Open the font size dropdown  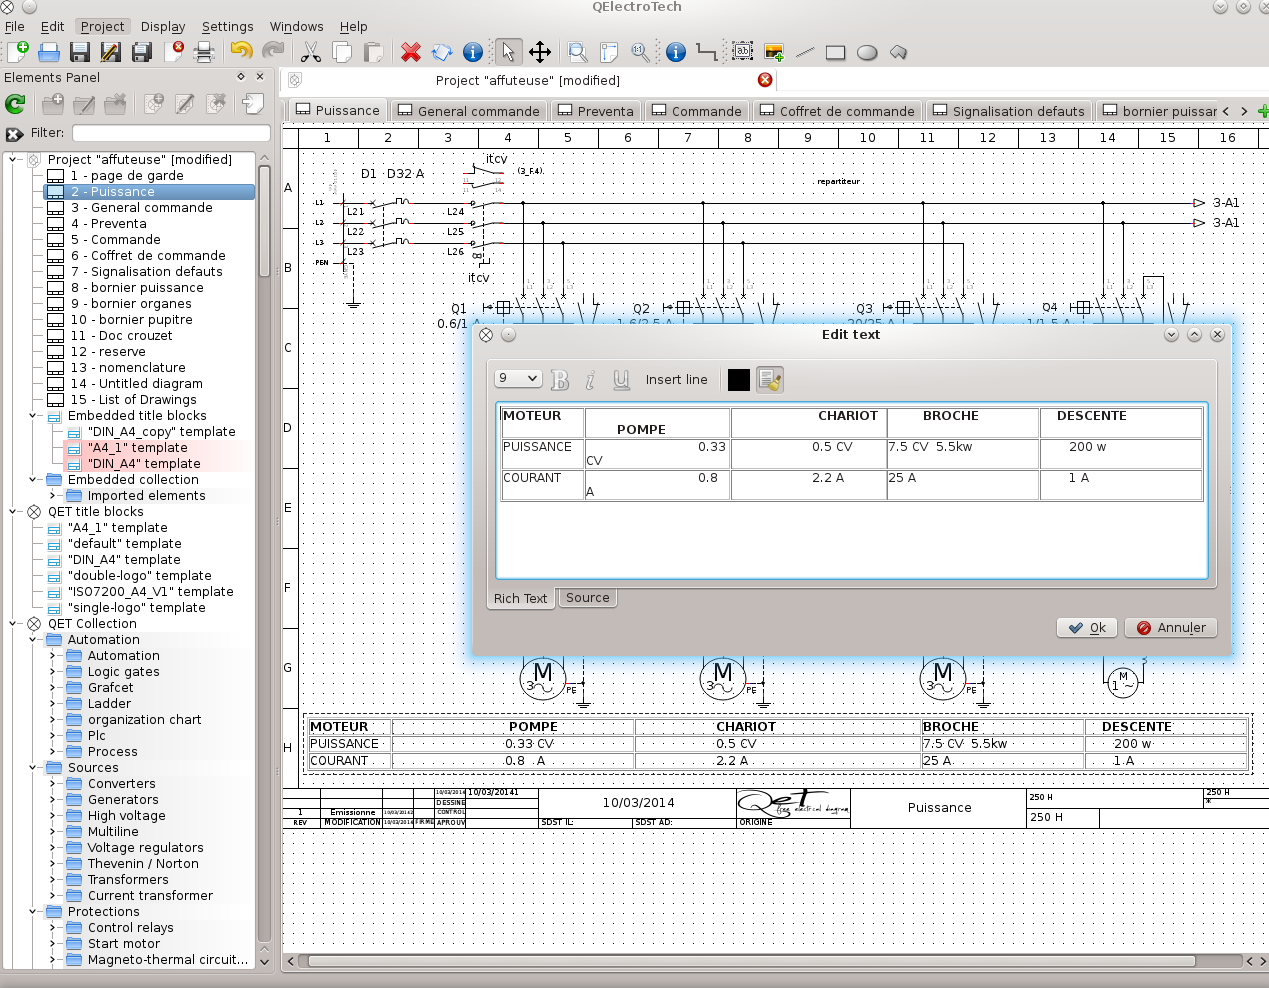click(x=518, y=379)
